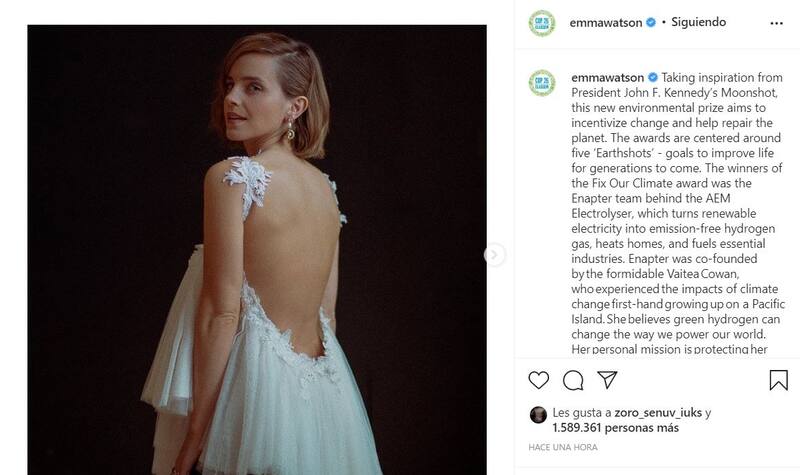
Task: Save the post with the bookmark icon
Action: click(x=777, y=380)
